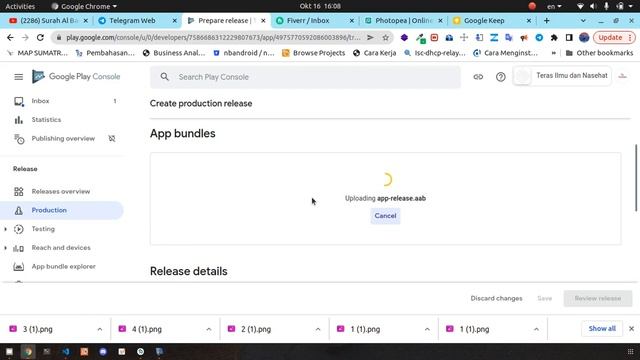The height and width of the screenshot is (360, 640).
Task: Close the downloads bar
Action: click(x=631, y=329)
